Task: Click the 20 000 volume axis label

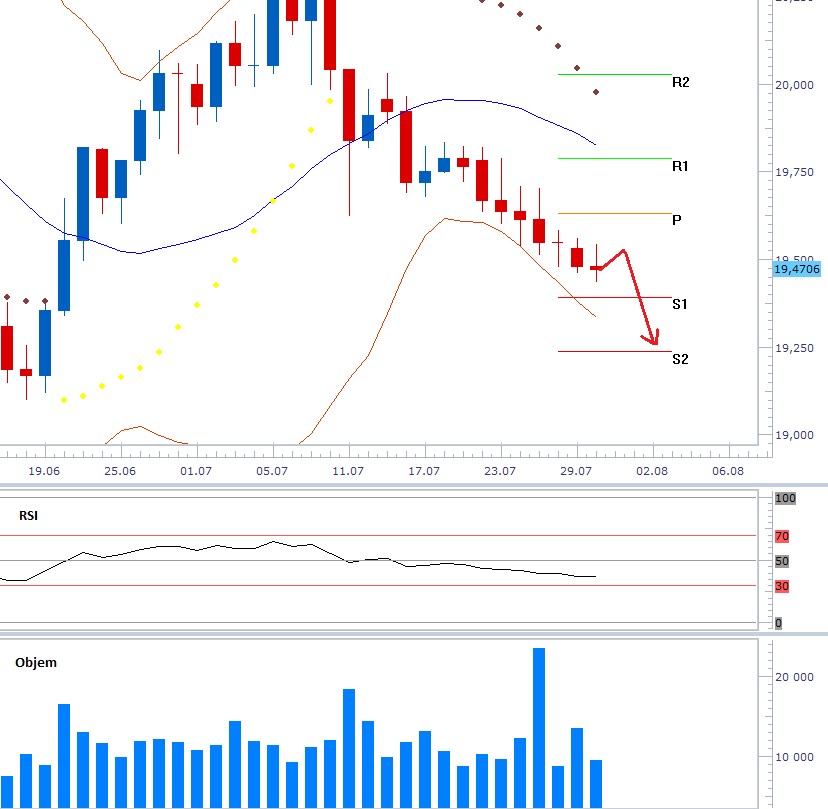Action: [x=794, y=677]
